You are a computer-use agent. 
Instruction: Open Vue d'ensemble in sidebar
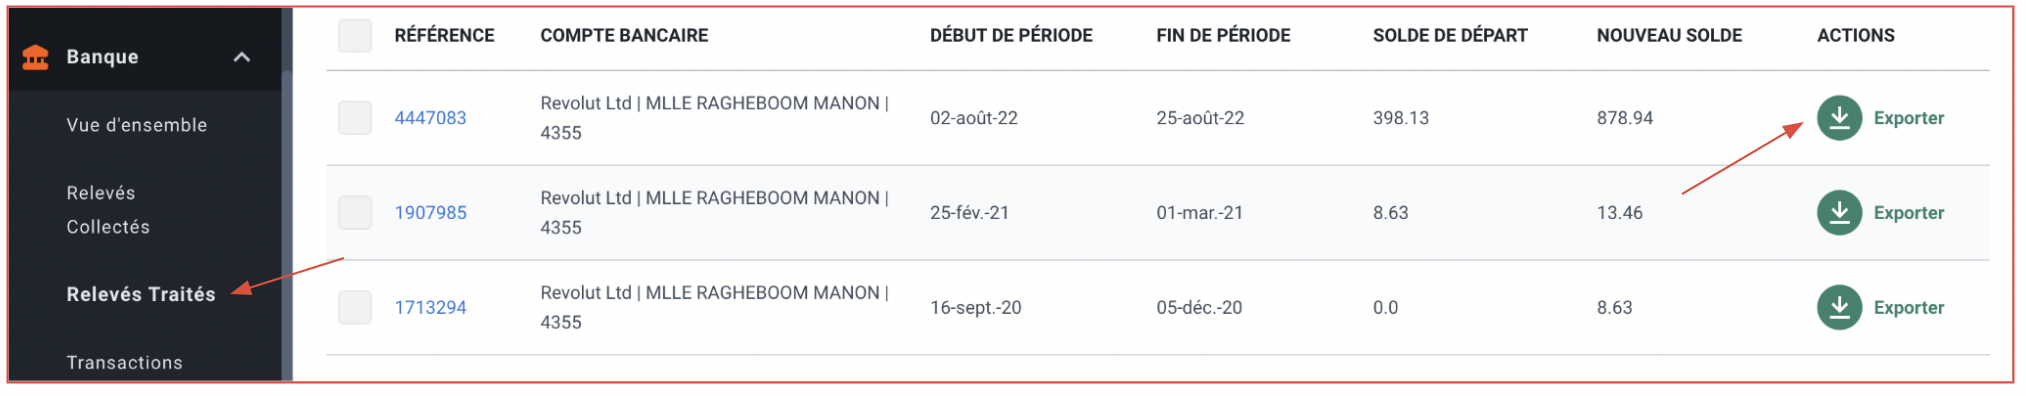137,125
